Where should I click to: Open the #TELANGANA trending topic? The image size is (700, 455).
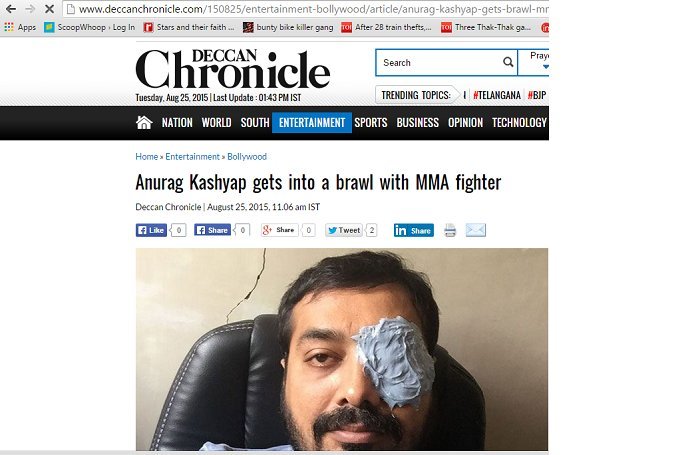pyautogui.click(x=497, y=95)
